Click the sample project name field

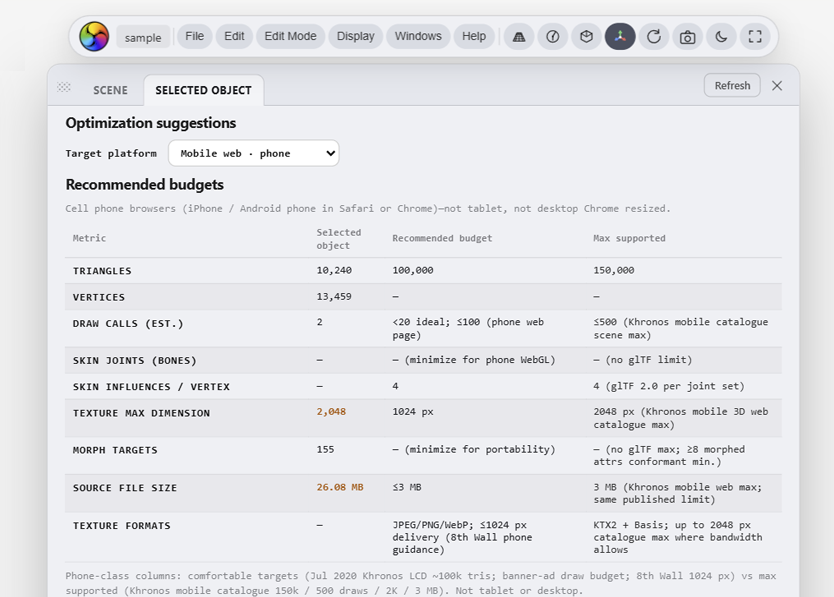pos(143,37)
